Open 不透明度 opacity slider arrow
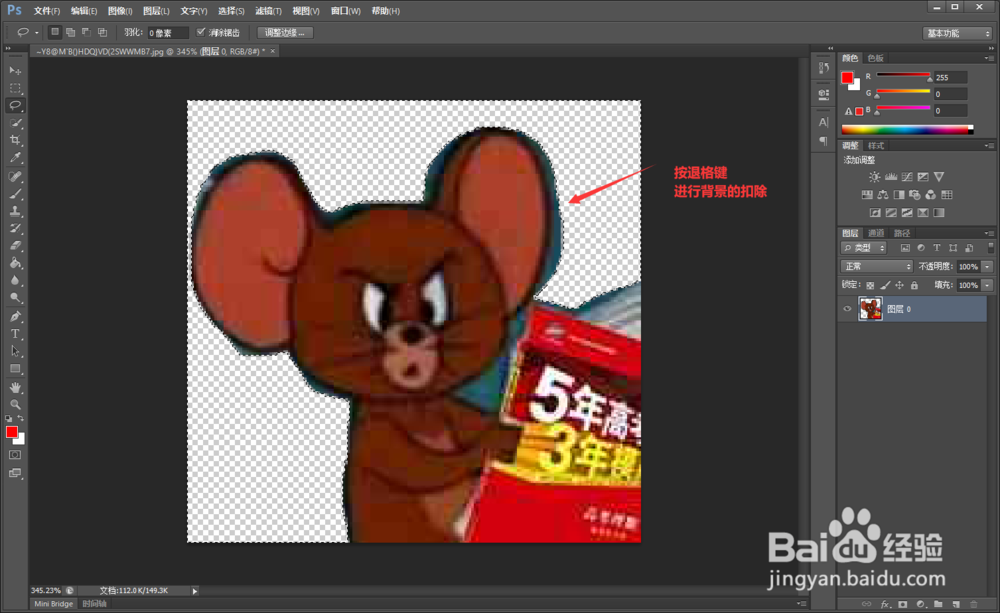 tap(987, 266)
